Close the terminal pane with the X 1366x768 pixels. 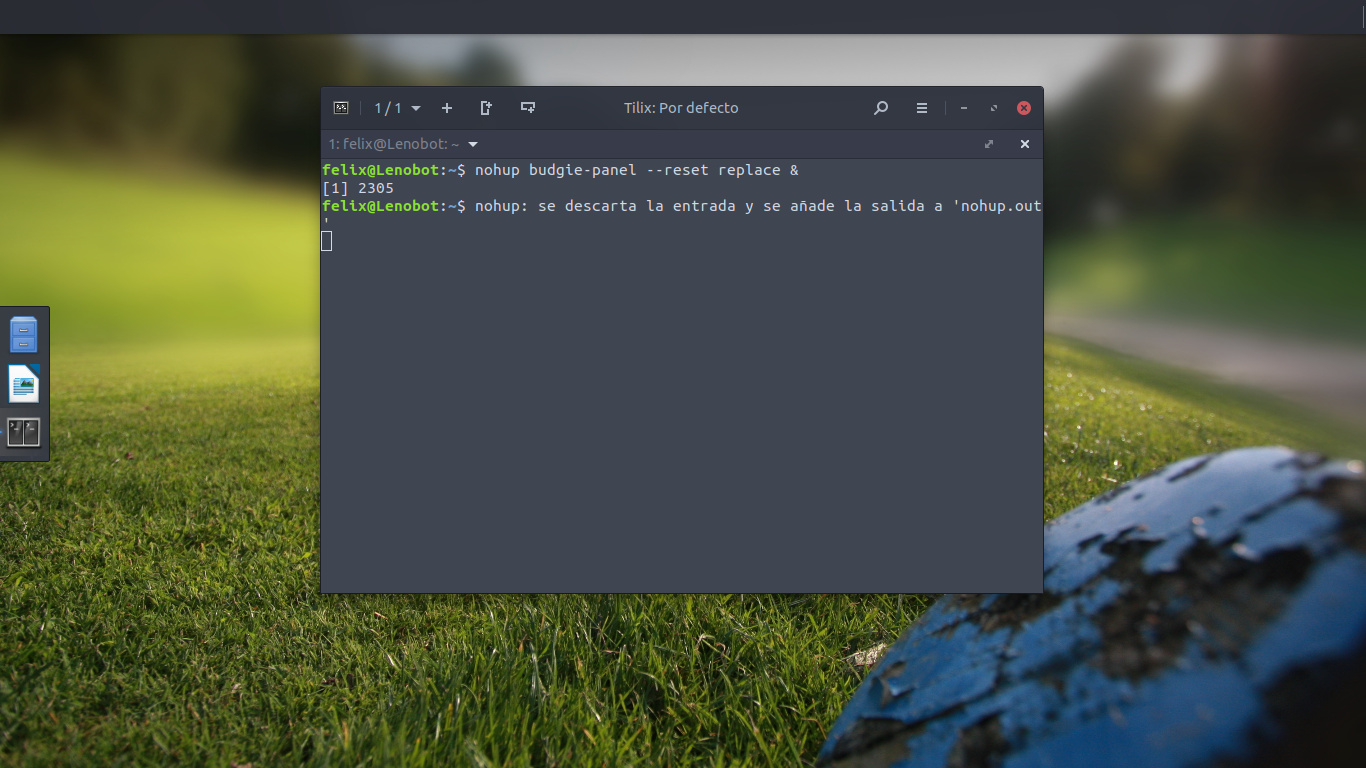coord(1025,144)
